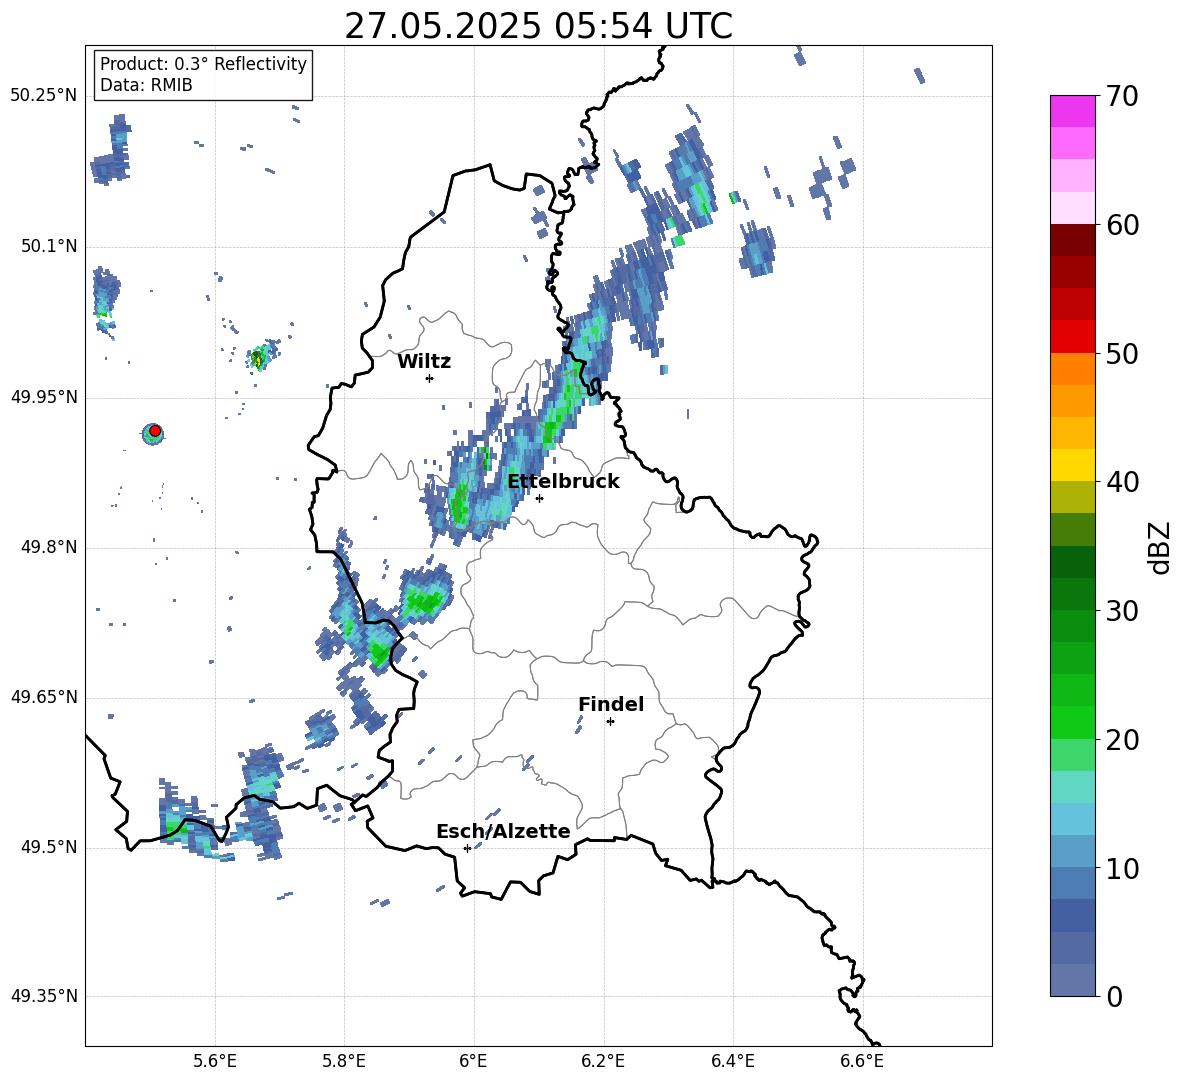The image size is (1184, 1081).
Task: Click 'Data: RMIB' text in legend box
Action: [146, 85]
